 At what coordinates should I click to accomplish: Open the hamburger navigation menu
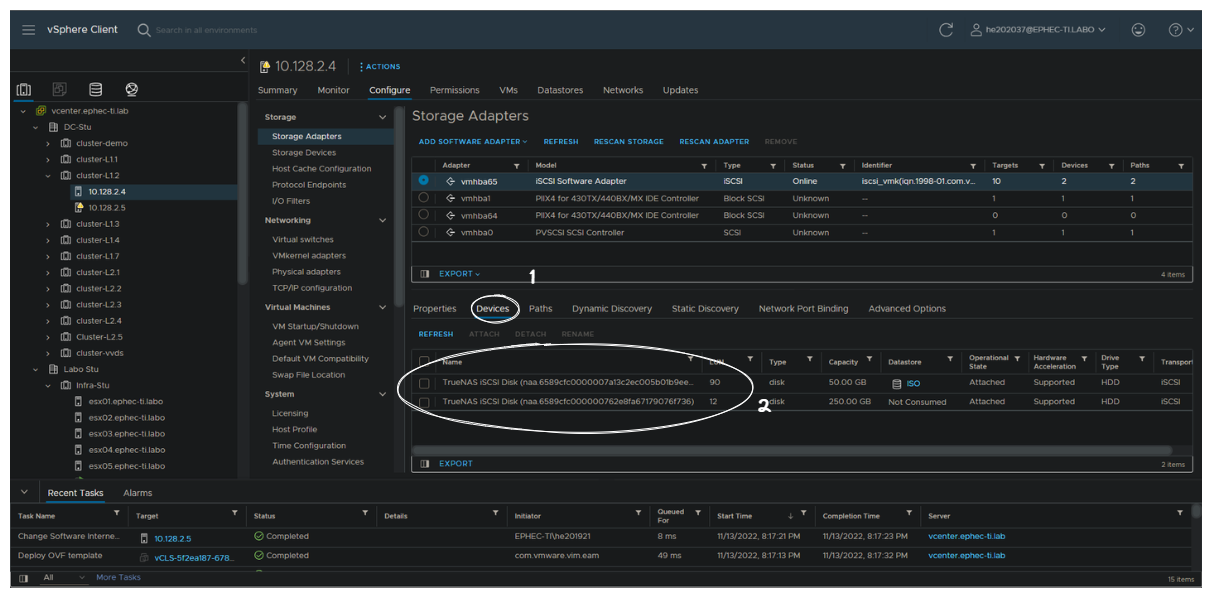pos(28,30)
